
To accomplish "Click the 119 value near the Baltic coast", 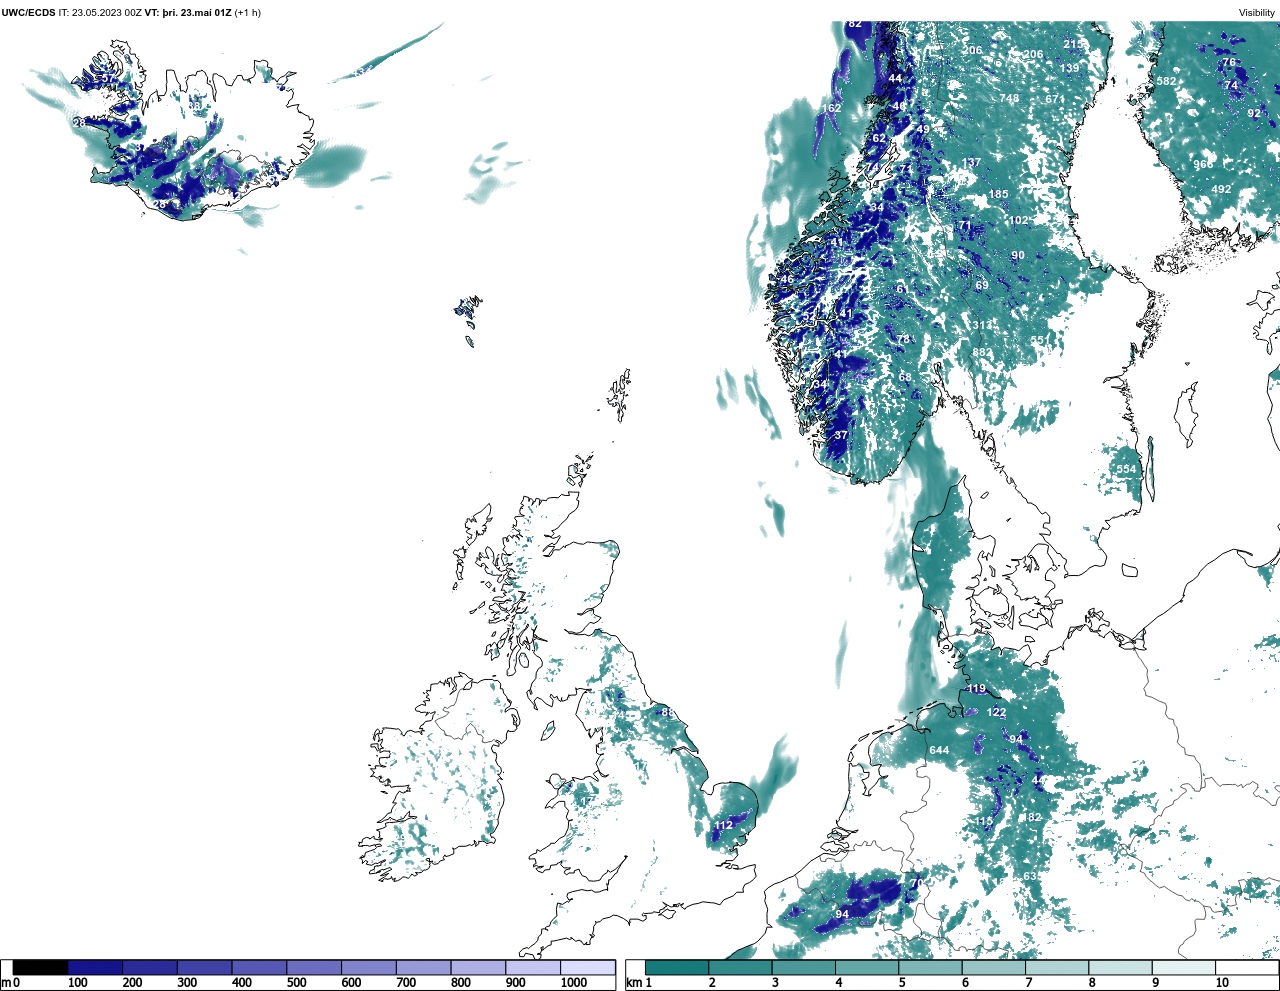I will (976, 688).
